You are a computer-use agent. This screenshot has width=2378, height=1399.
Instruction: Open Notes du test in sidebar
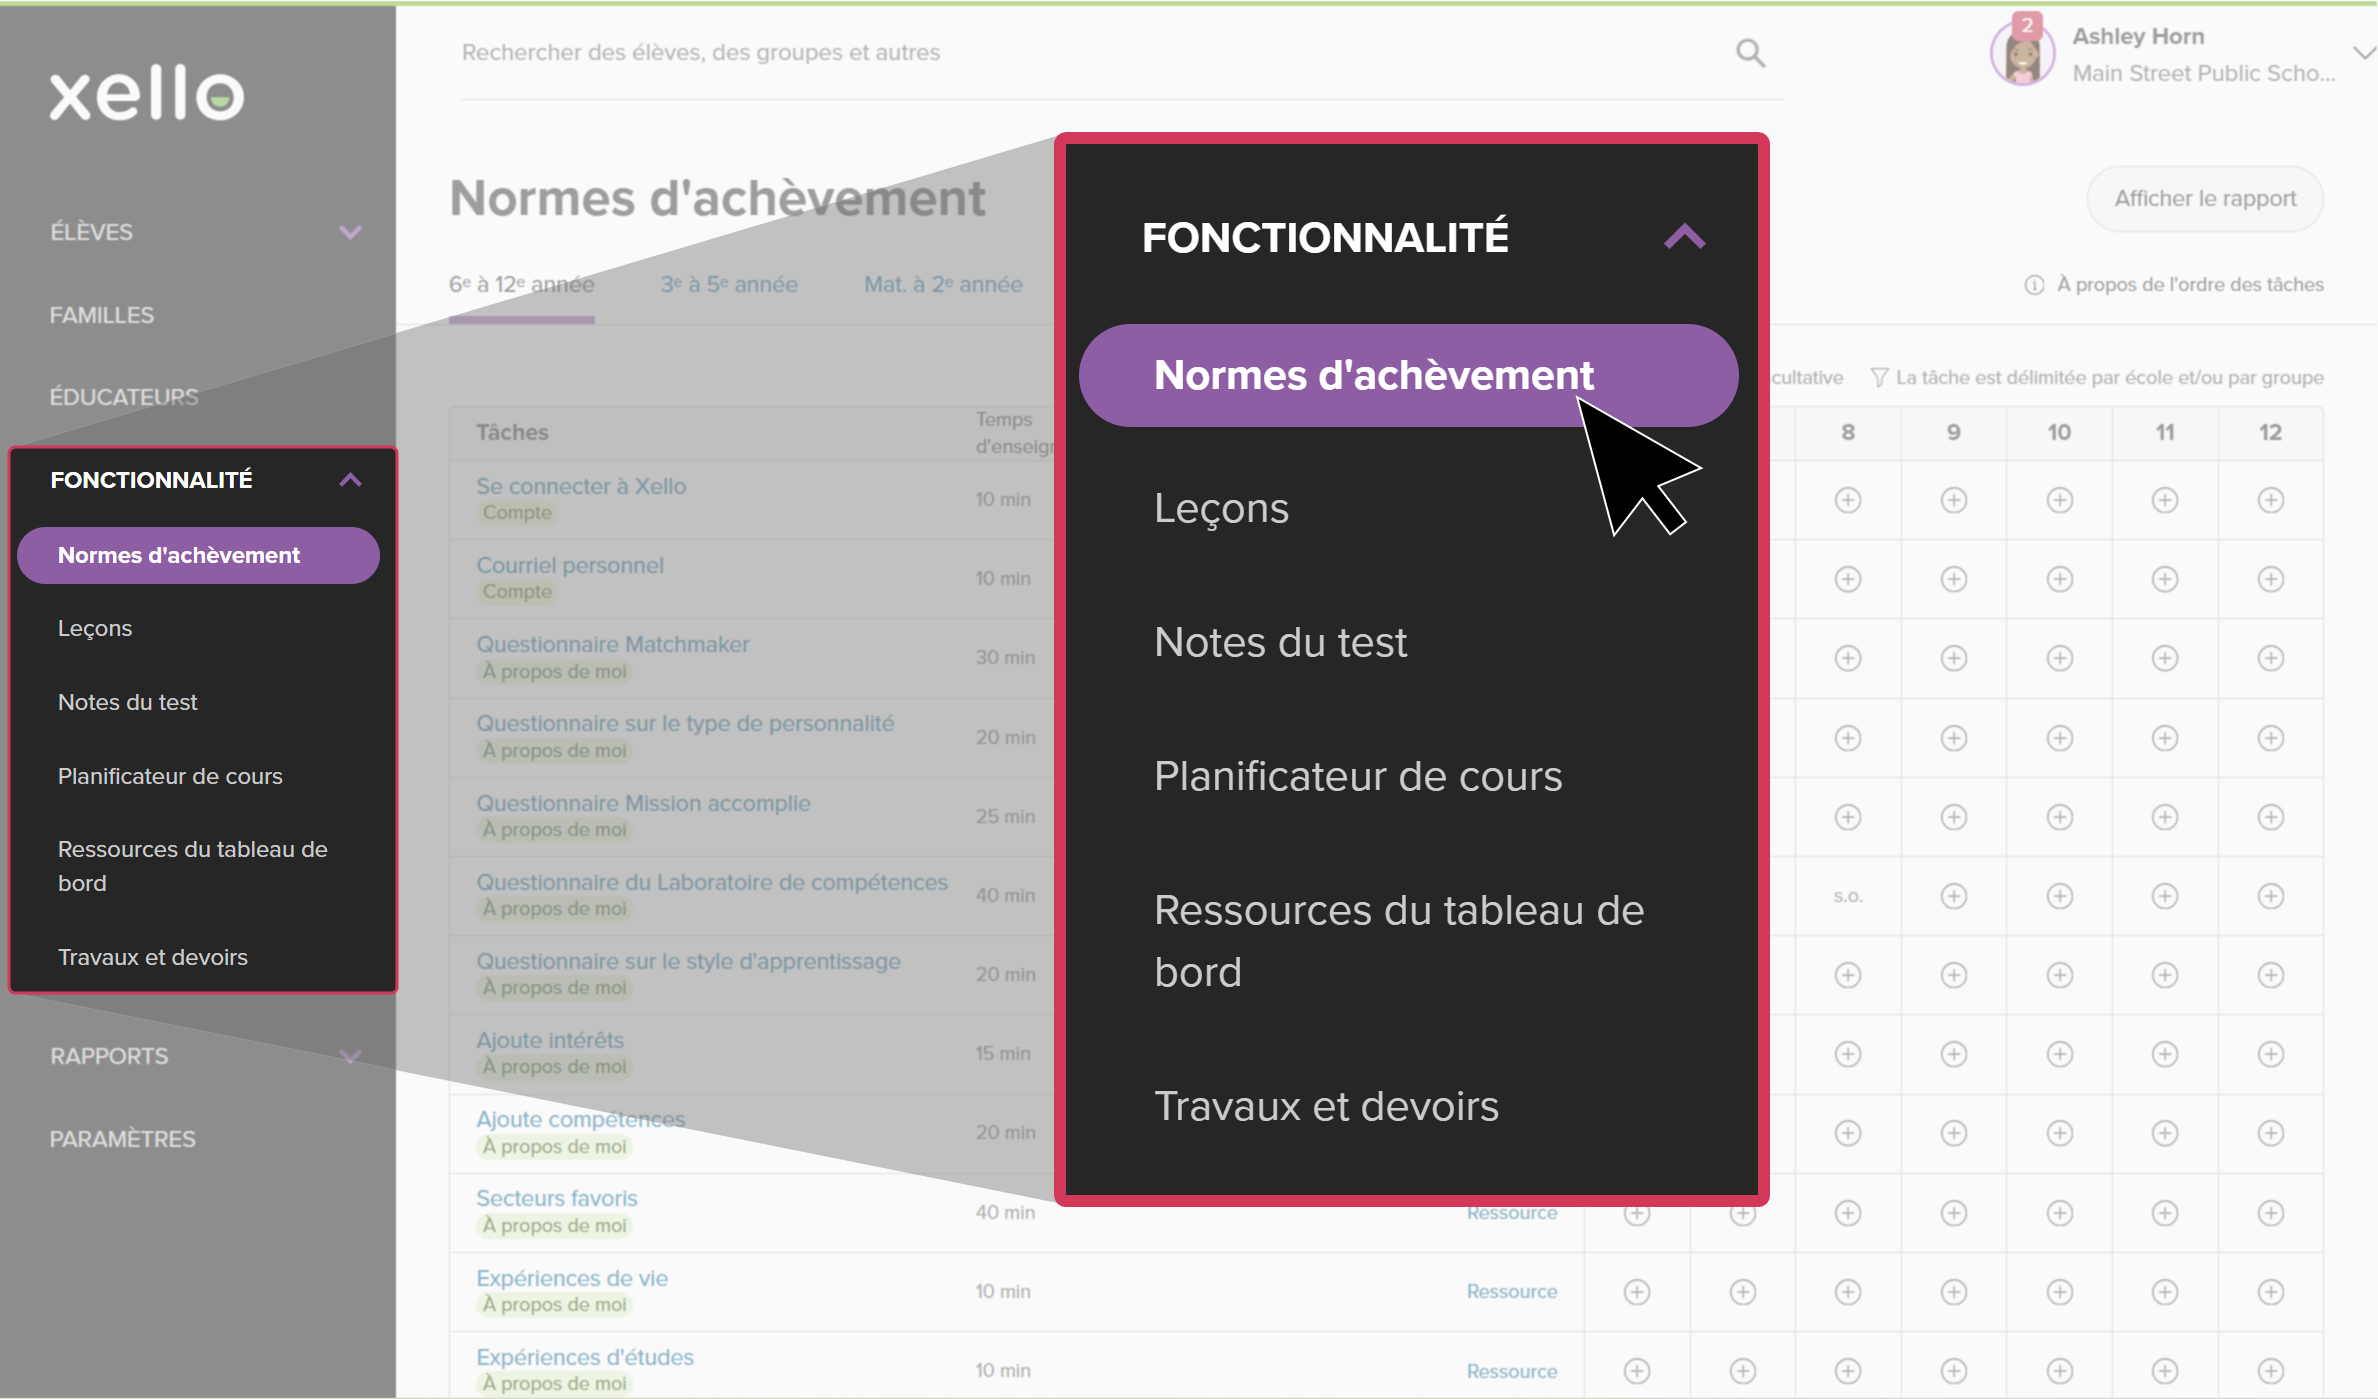[127, 702]
